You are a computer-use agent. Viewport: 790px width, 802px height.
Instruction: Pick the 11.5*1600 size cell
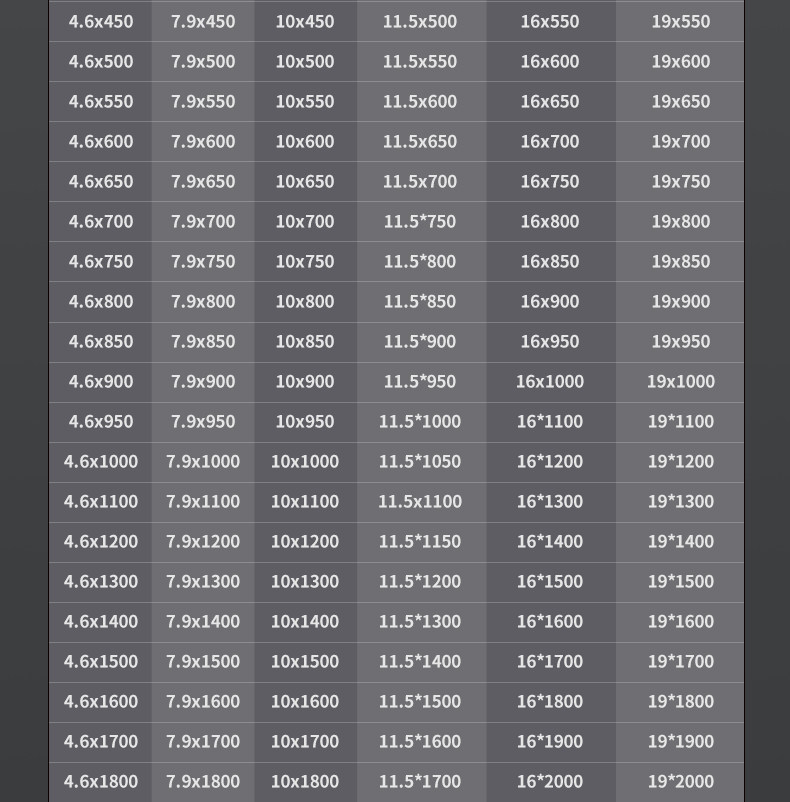[x=420, y=741]
